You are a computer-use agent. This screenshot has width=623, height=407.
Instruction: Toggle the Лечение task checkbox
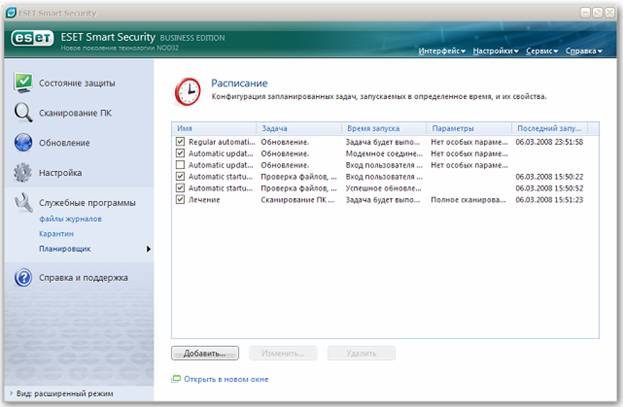click(x=179, y=200)
